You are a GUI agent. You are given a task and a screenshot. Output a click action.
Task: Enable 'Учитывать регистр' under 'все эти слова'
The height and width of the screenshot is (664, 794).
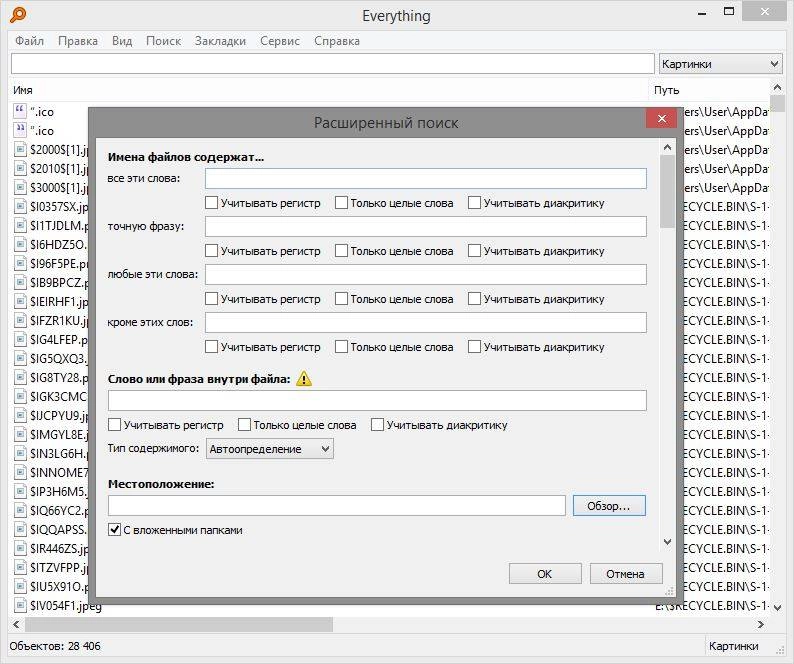pyautogui.click(x=212, y=203)
